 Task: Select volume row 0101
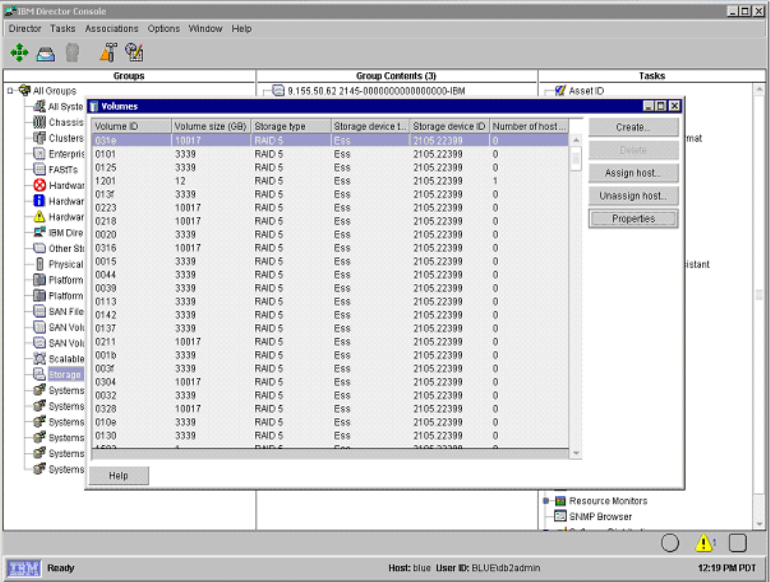(330, 154)
